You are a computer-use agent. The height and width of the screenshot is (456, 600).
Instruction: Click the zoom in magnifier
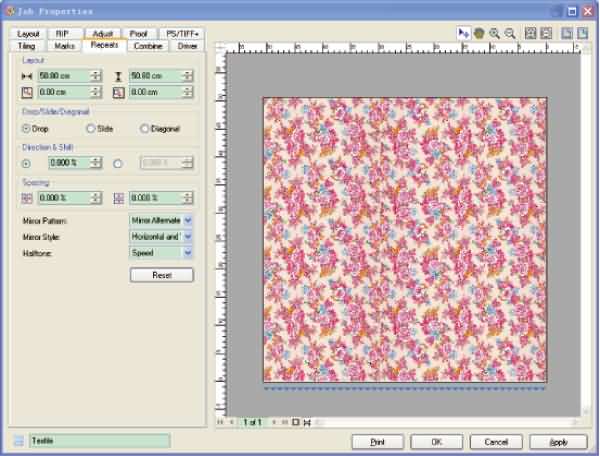(x=495, y=33)
